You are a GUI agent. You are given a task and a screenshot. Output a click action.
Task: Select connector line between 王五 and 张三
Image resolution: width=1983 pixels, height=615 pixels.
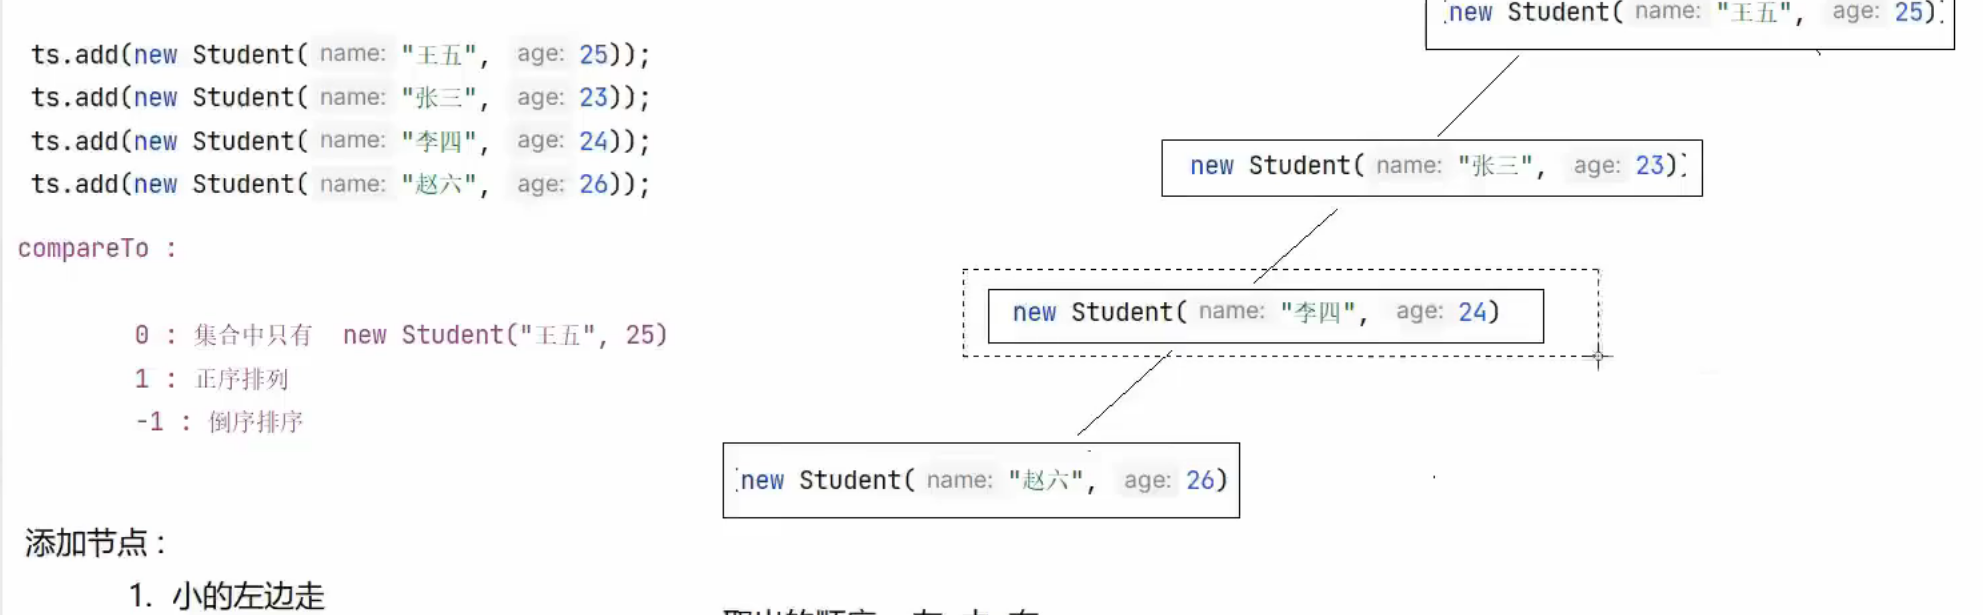point(1478,96)
